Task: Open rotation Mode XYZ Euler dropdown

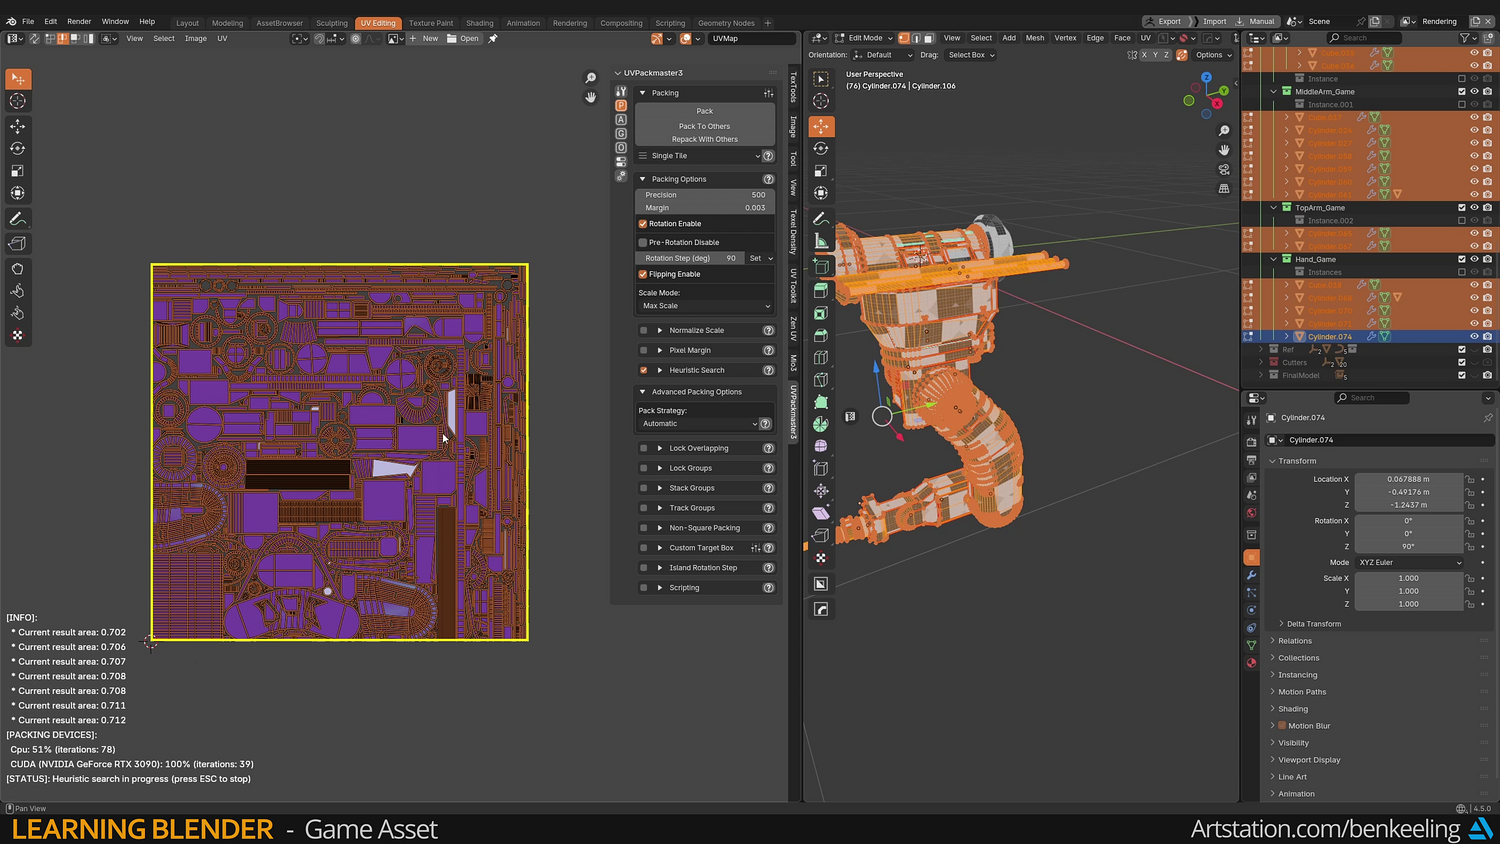Action: coord(1410,562)
